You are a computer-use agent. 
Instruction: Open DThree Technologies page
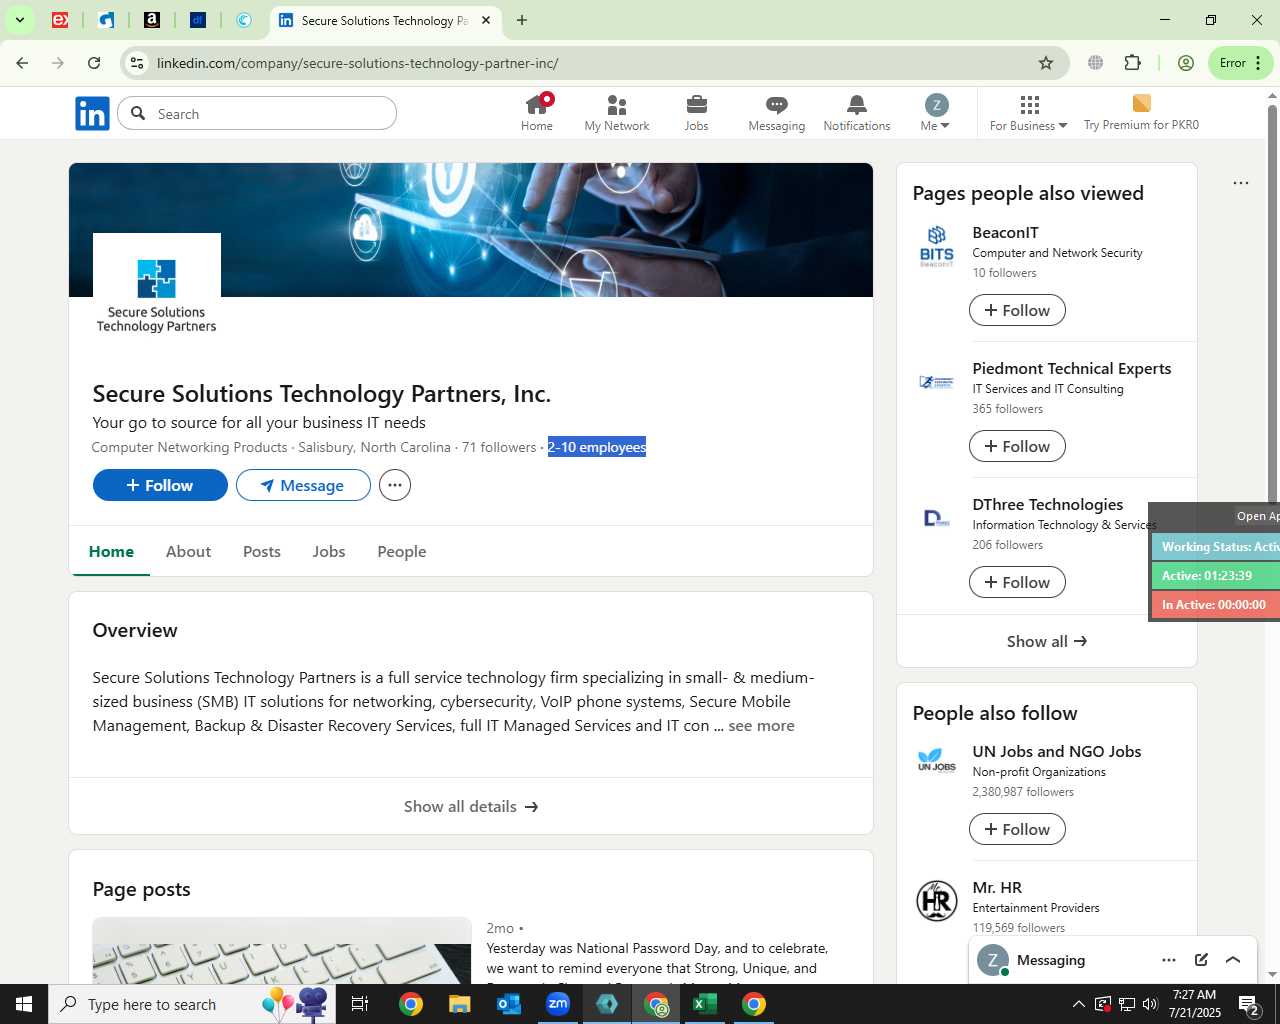[1047, 504]
